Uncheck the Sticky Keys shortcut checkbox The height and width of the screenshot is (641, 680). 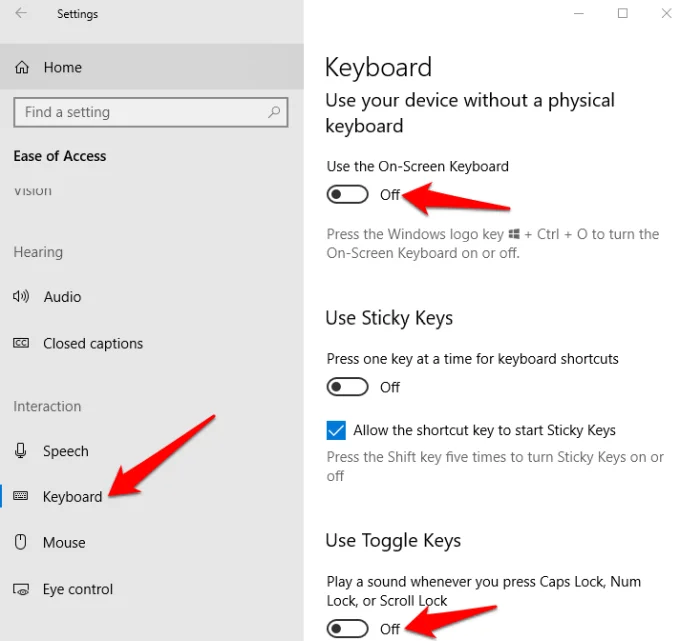[336, 431]
